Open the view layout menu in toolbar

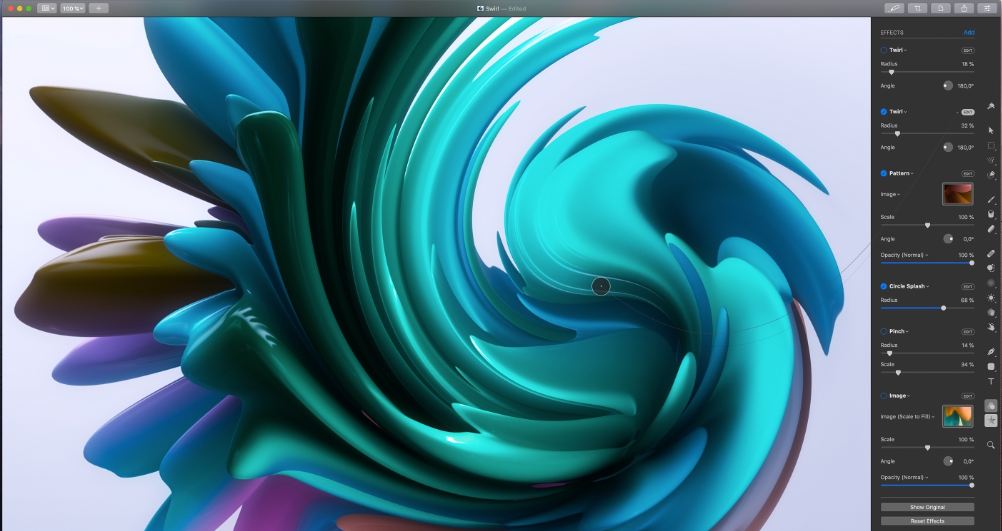(x=47, y=8)
